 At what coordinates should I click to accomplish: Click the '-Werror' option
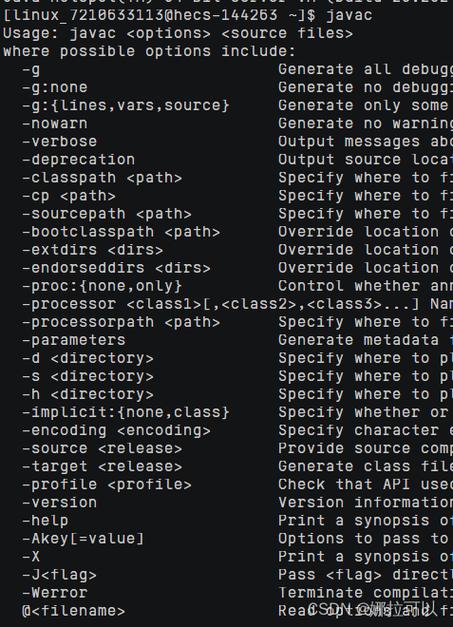pos(55,593)
